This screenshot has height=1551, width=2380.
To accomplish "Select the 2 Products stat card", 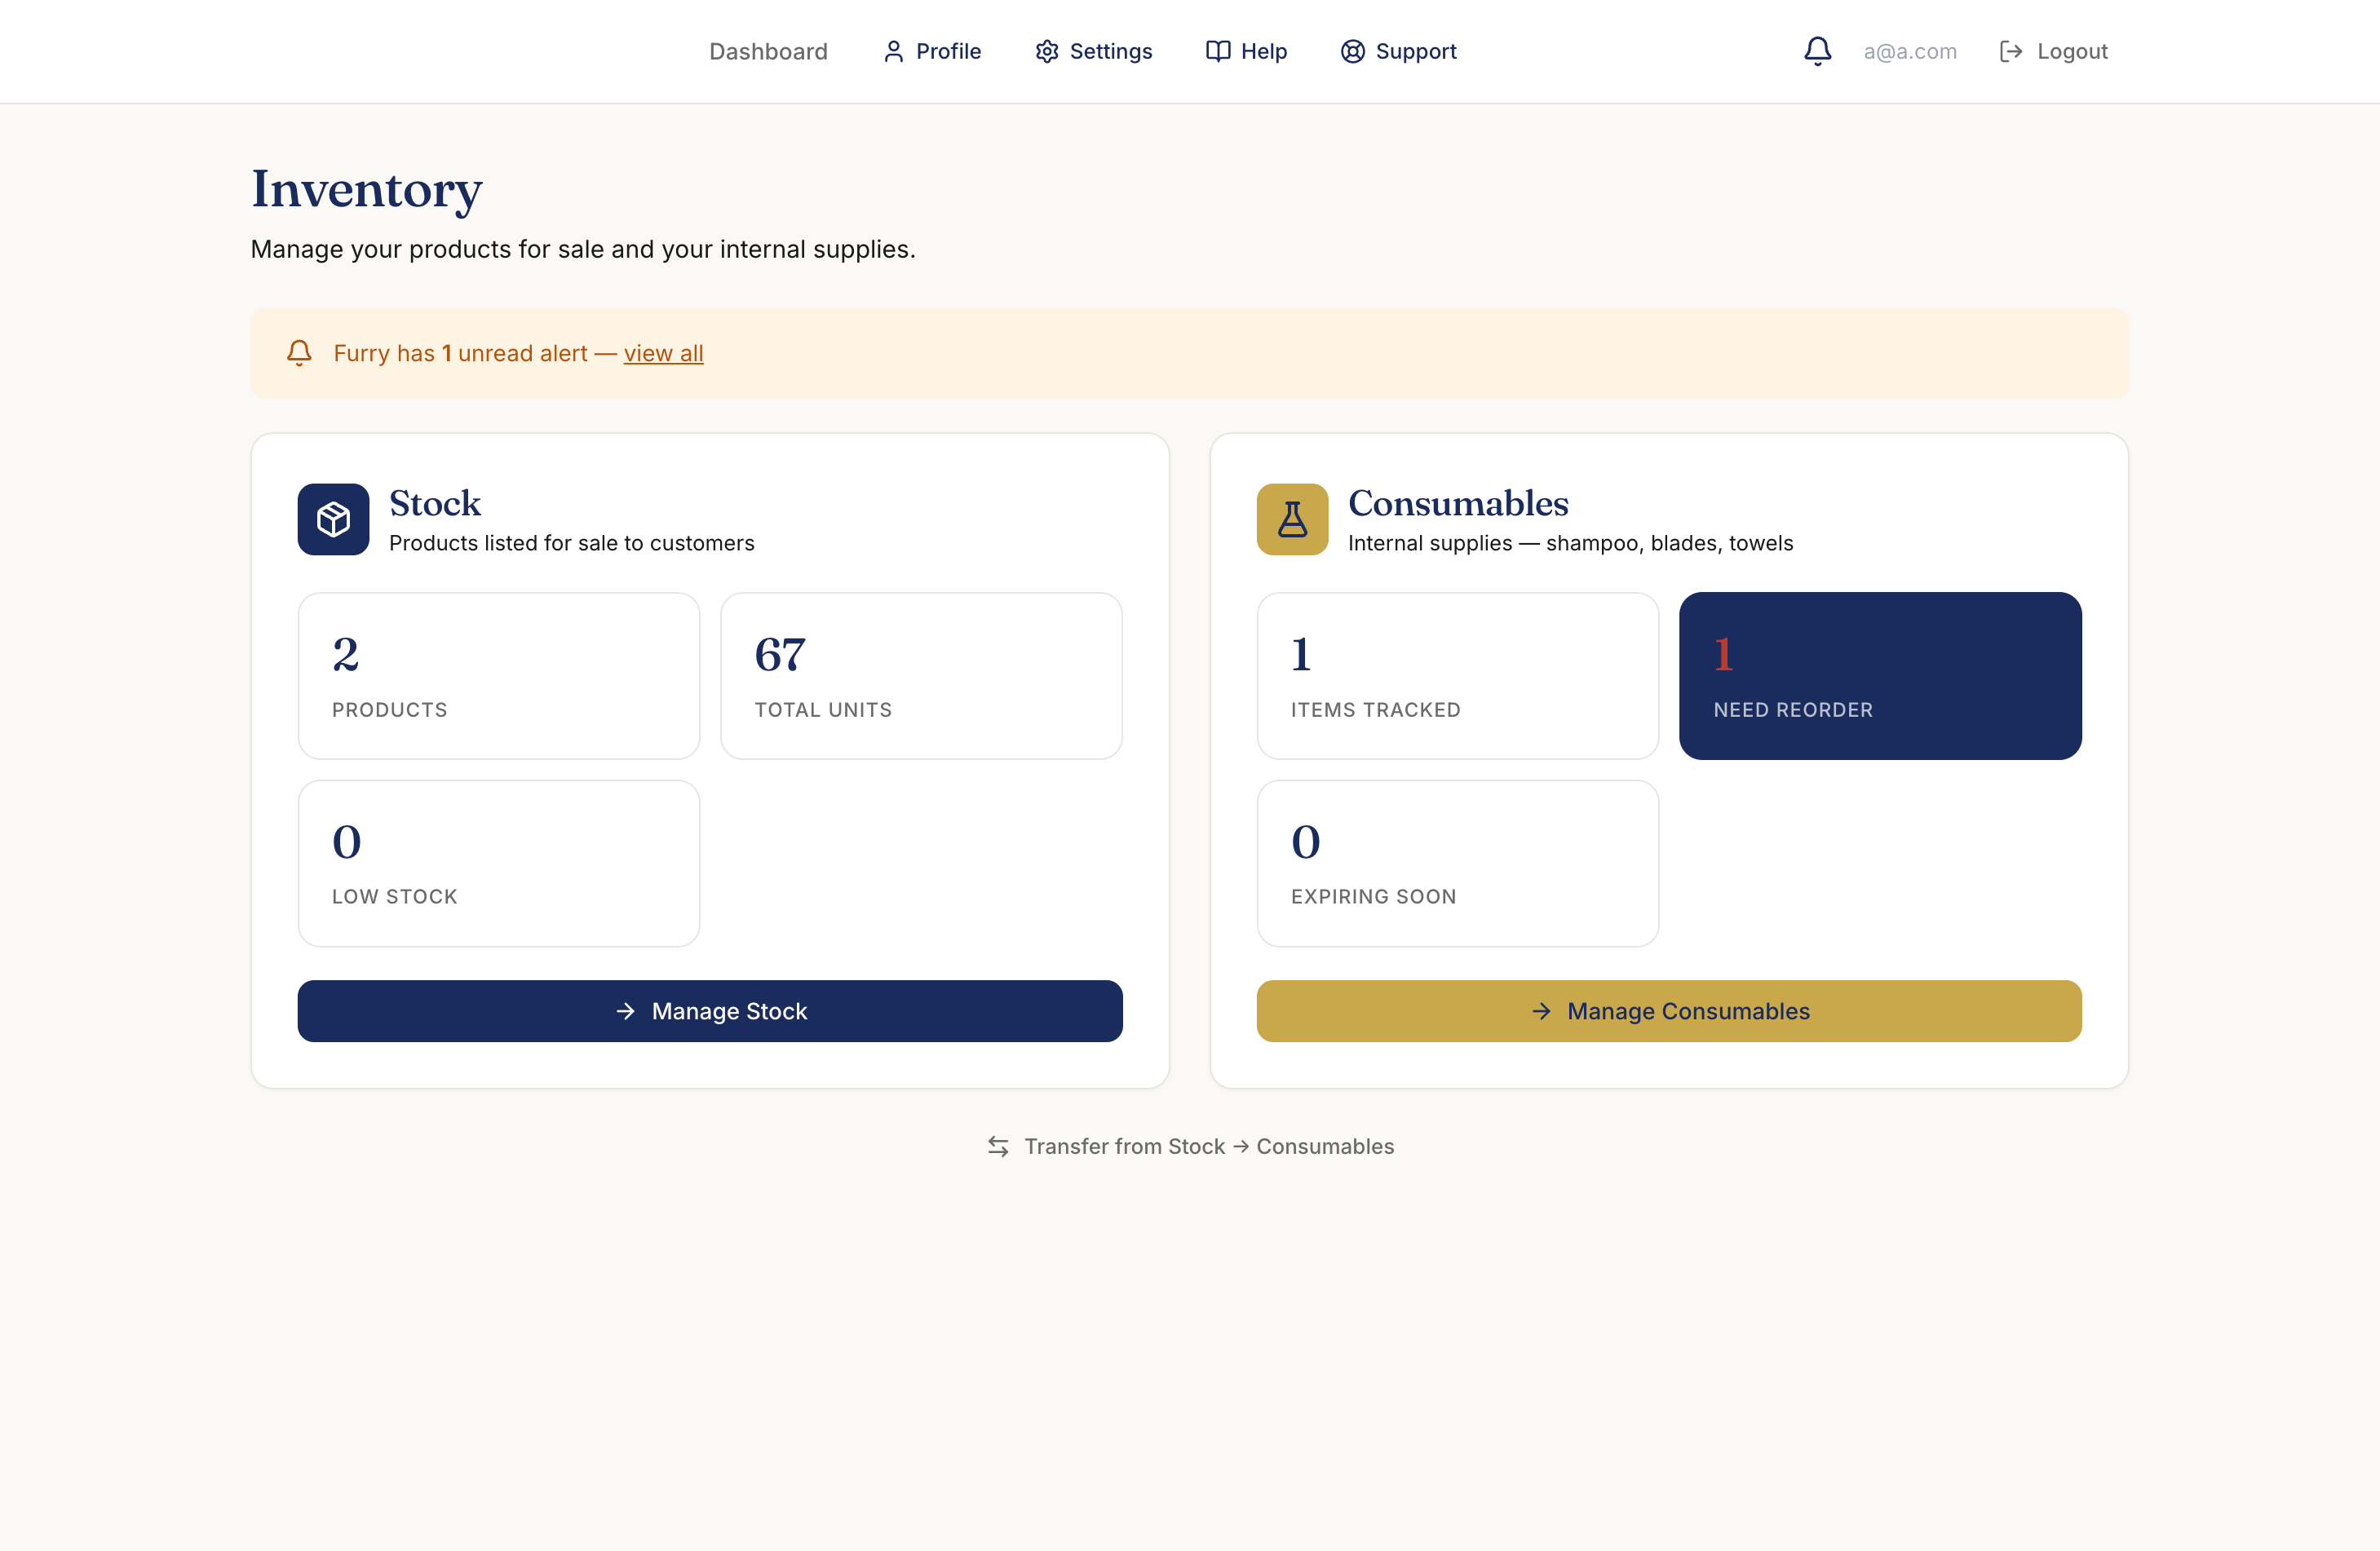I will (x=498, y=676).
